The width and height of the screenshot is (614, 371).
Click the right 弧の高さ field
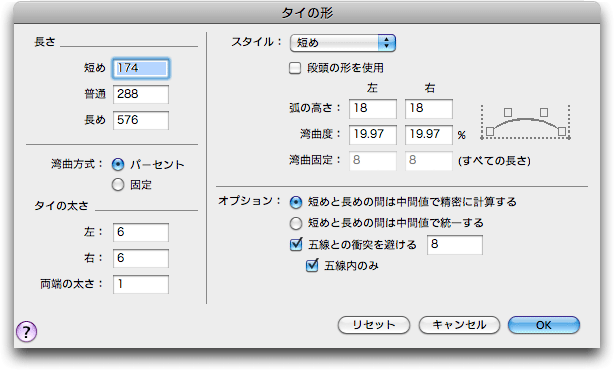click(x=429, y=109)
